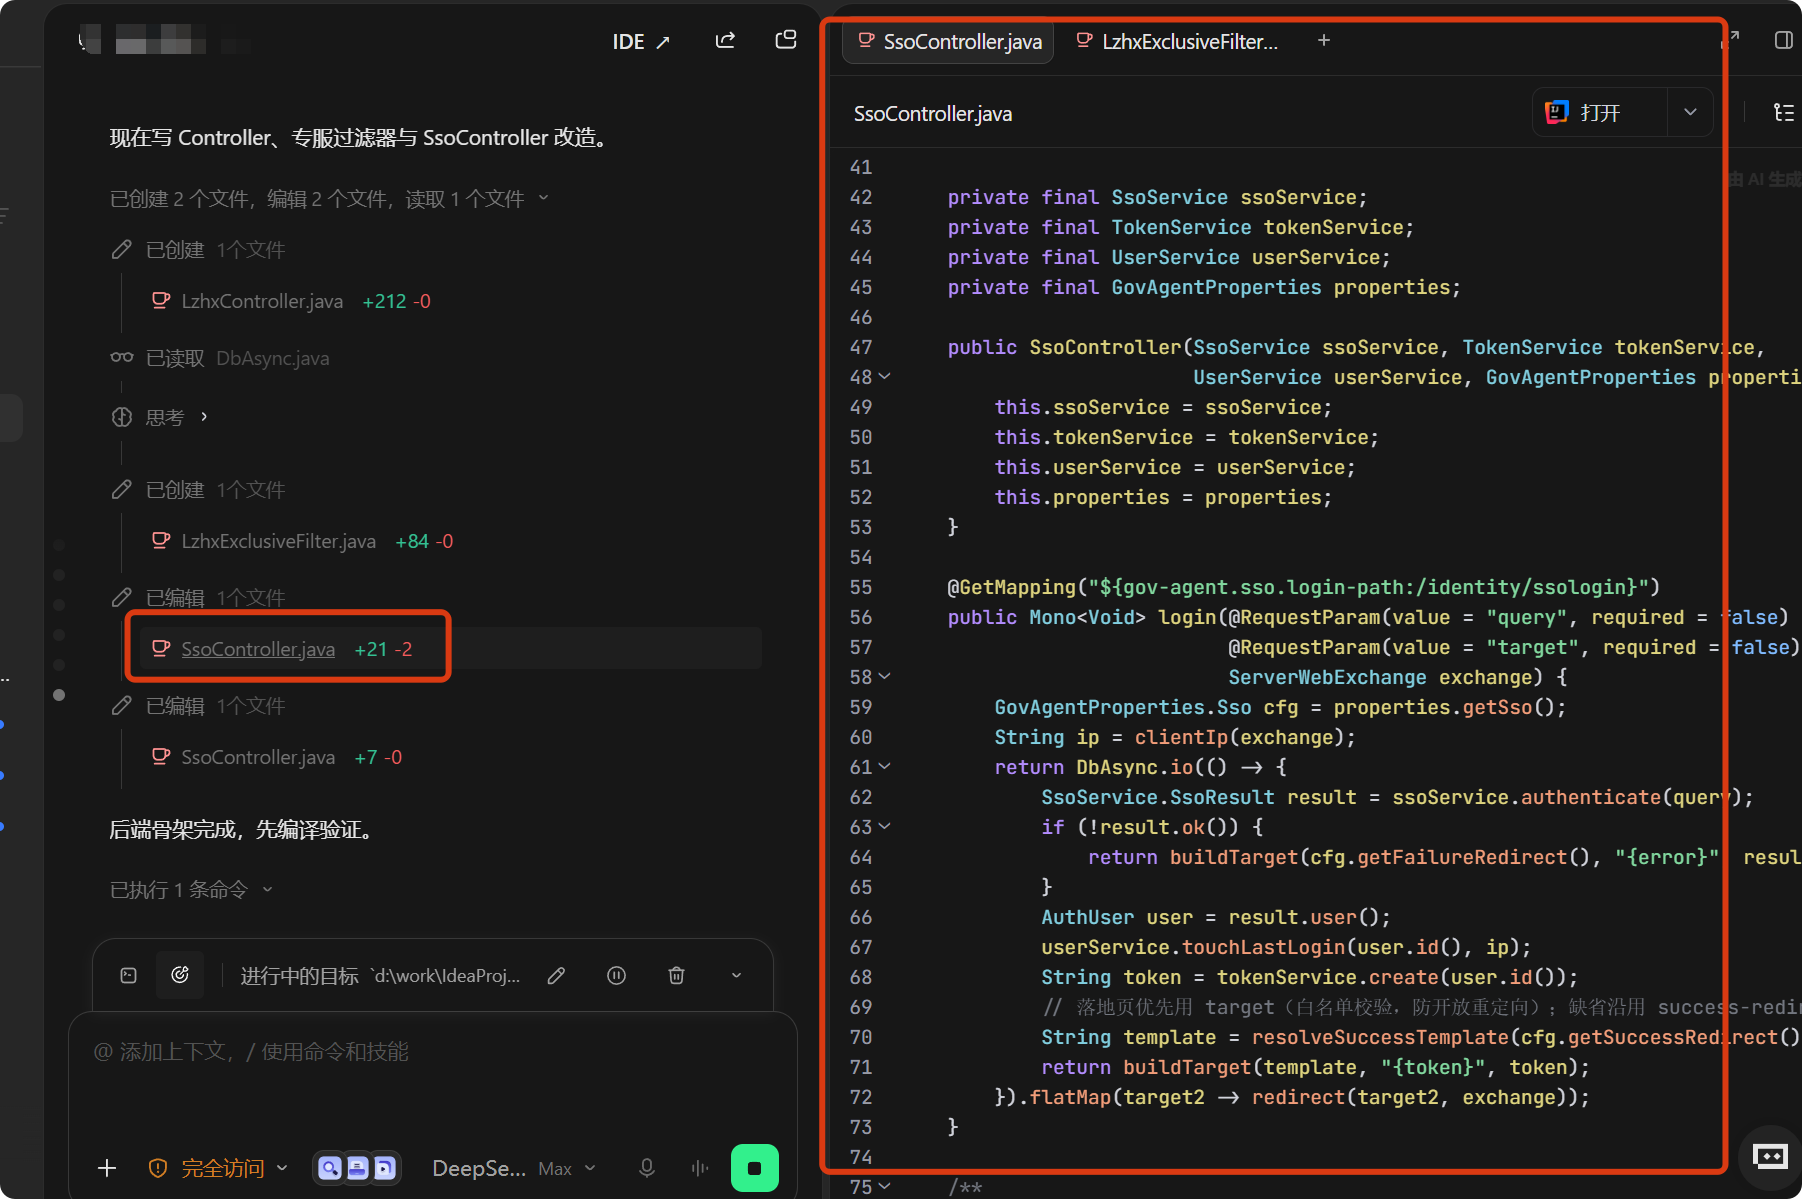Viewport: 1802px width, 1199px height.
Task: Collapse code fold arrow at line 63
Action: [885, 827]
